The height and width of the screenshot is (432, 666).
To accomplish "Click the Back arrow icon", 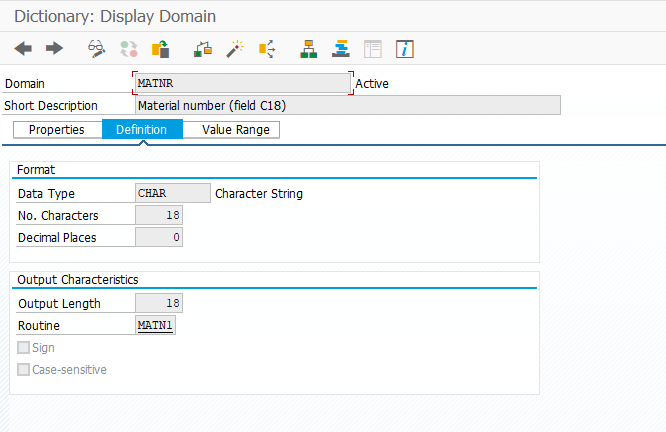I will (x=23, y=48).
